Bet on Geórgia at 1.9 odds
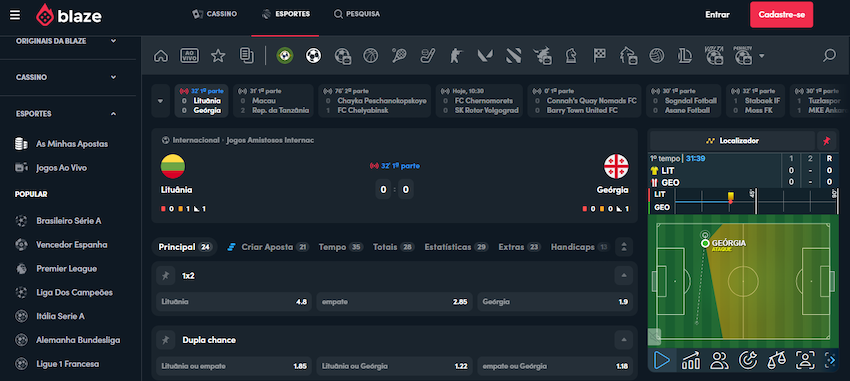Screen dimensions: 850x381 coord(555,302)
